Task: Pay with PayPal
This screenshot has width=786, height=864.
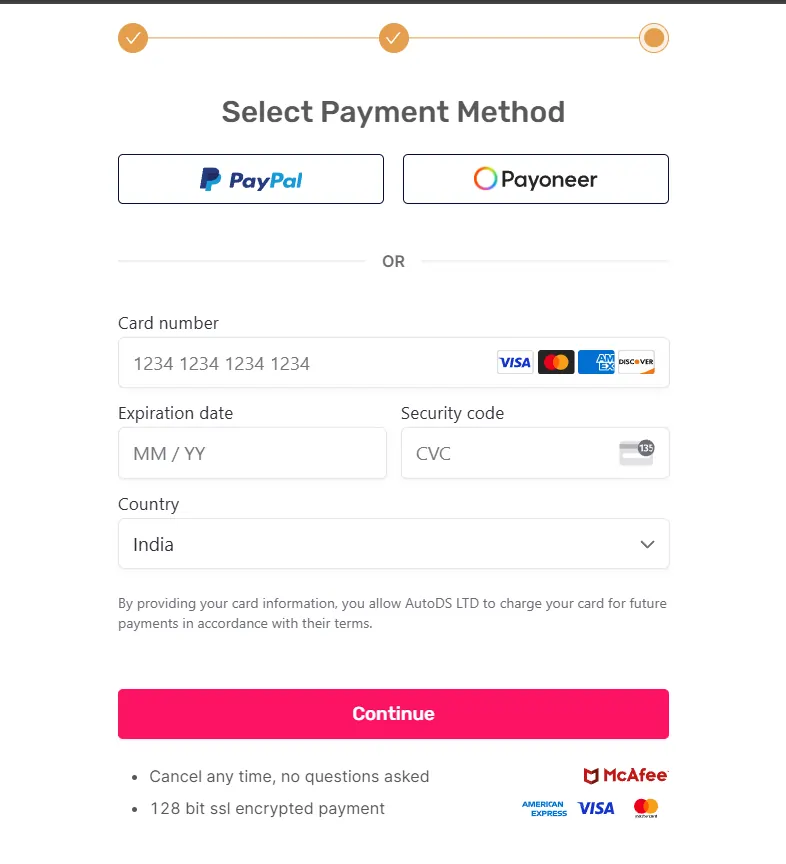Action: tap(251, 180)
